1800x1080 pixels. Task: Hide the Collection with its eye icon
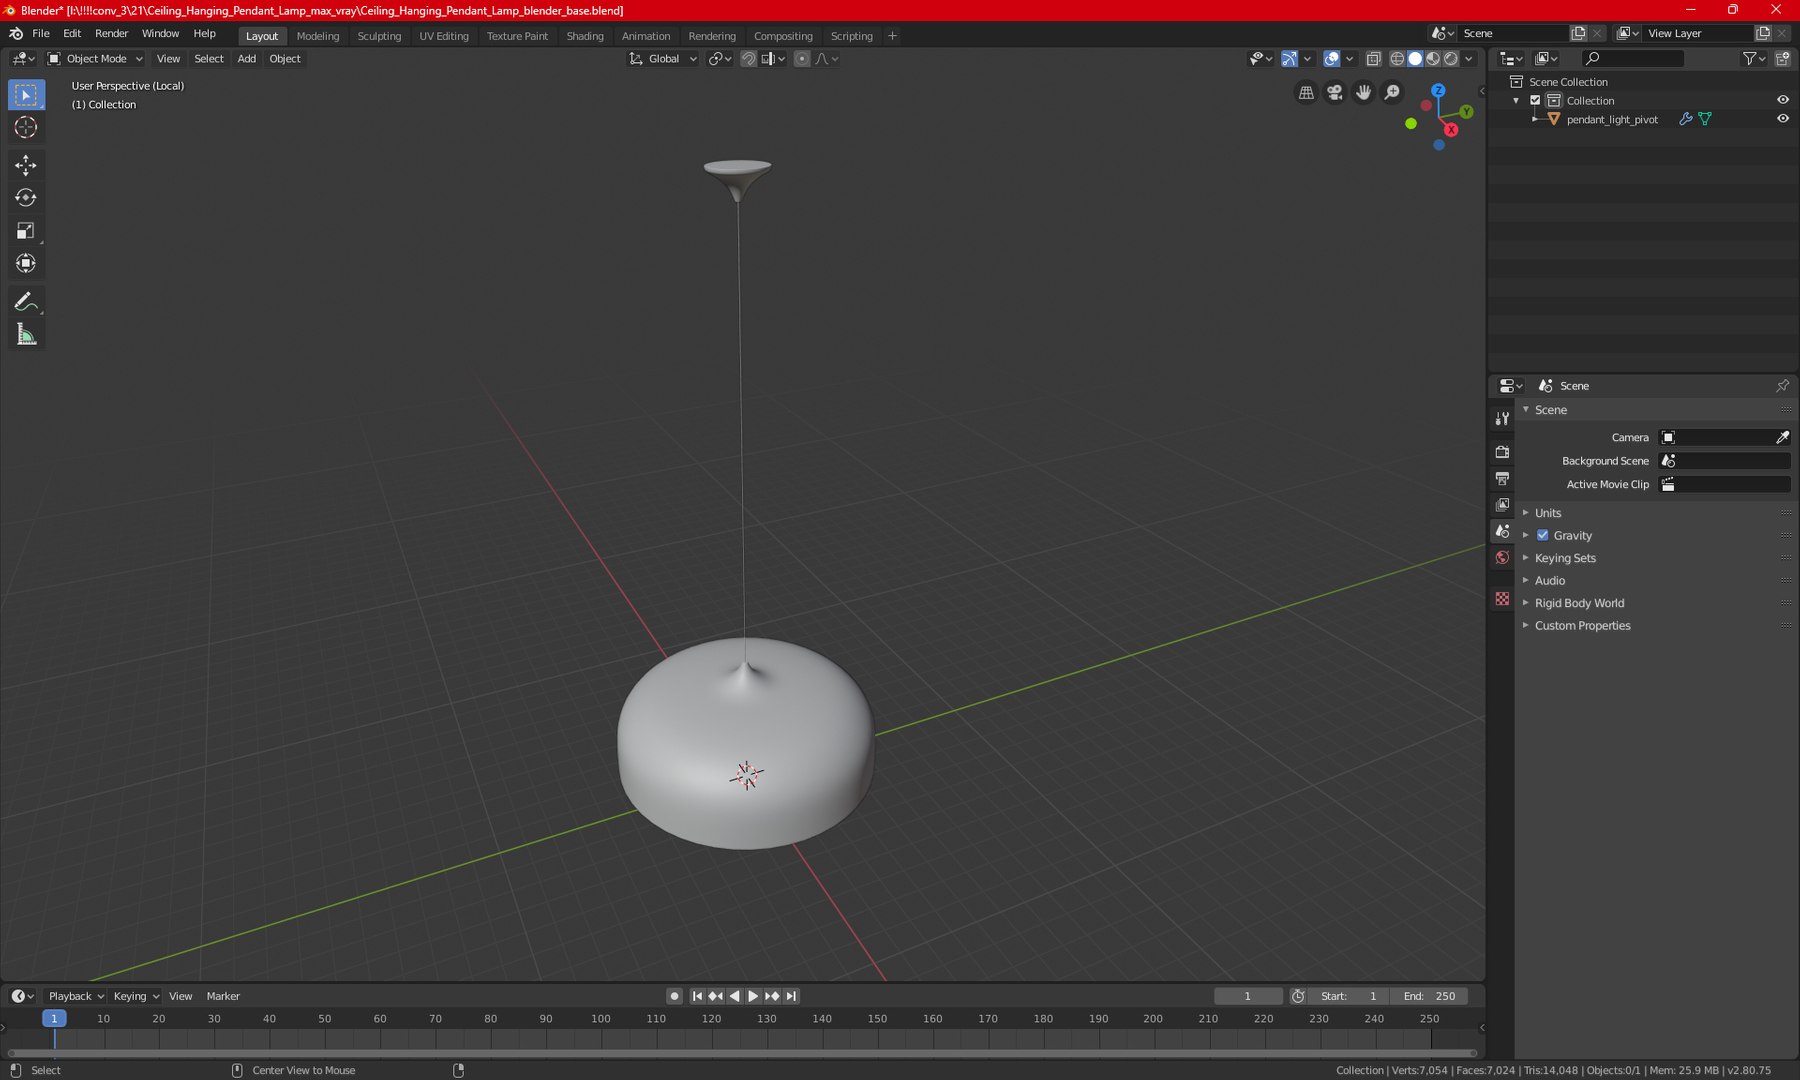[x=1782, y=100]
